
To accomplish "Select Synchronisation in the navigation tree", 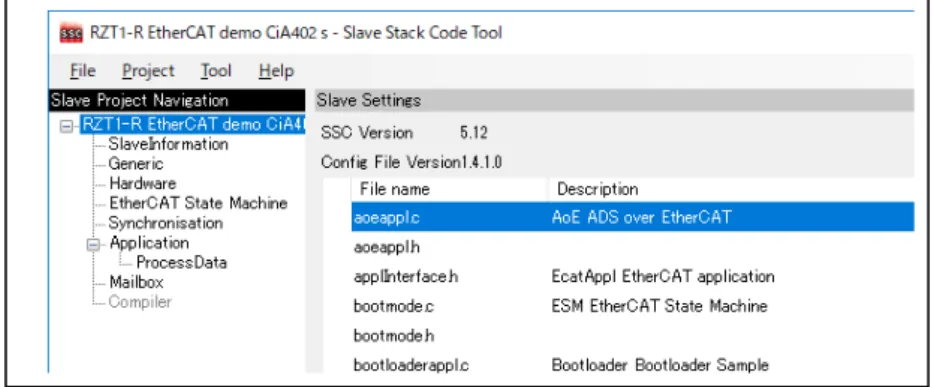I will [166, 223].
